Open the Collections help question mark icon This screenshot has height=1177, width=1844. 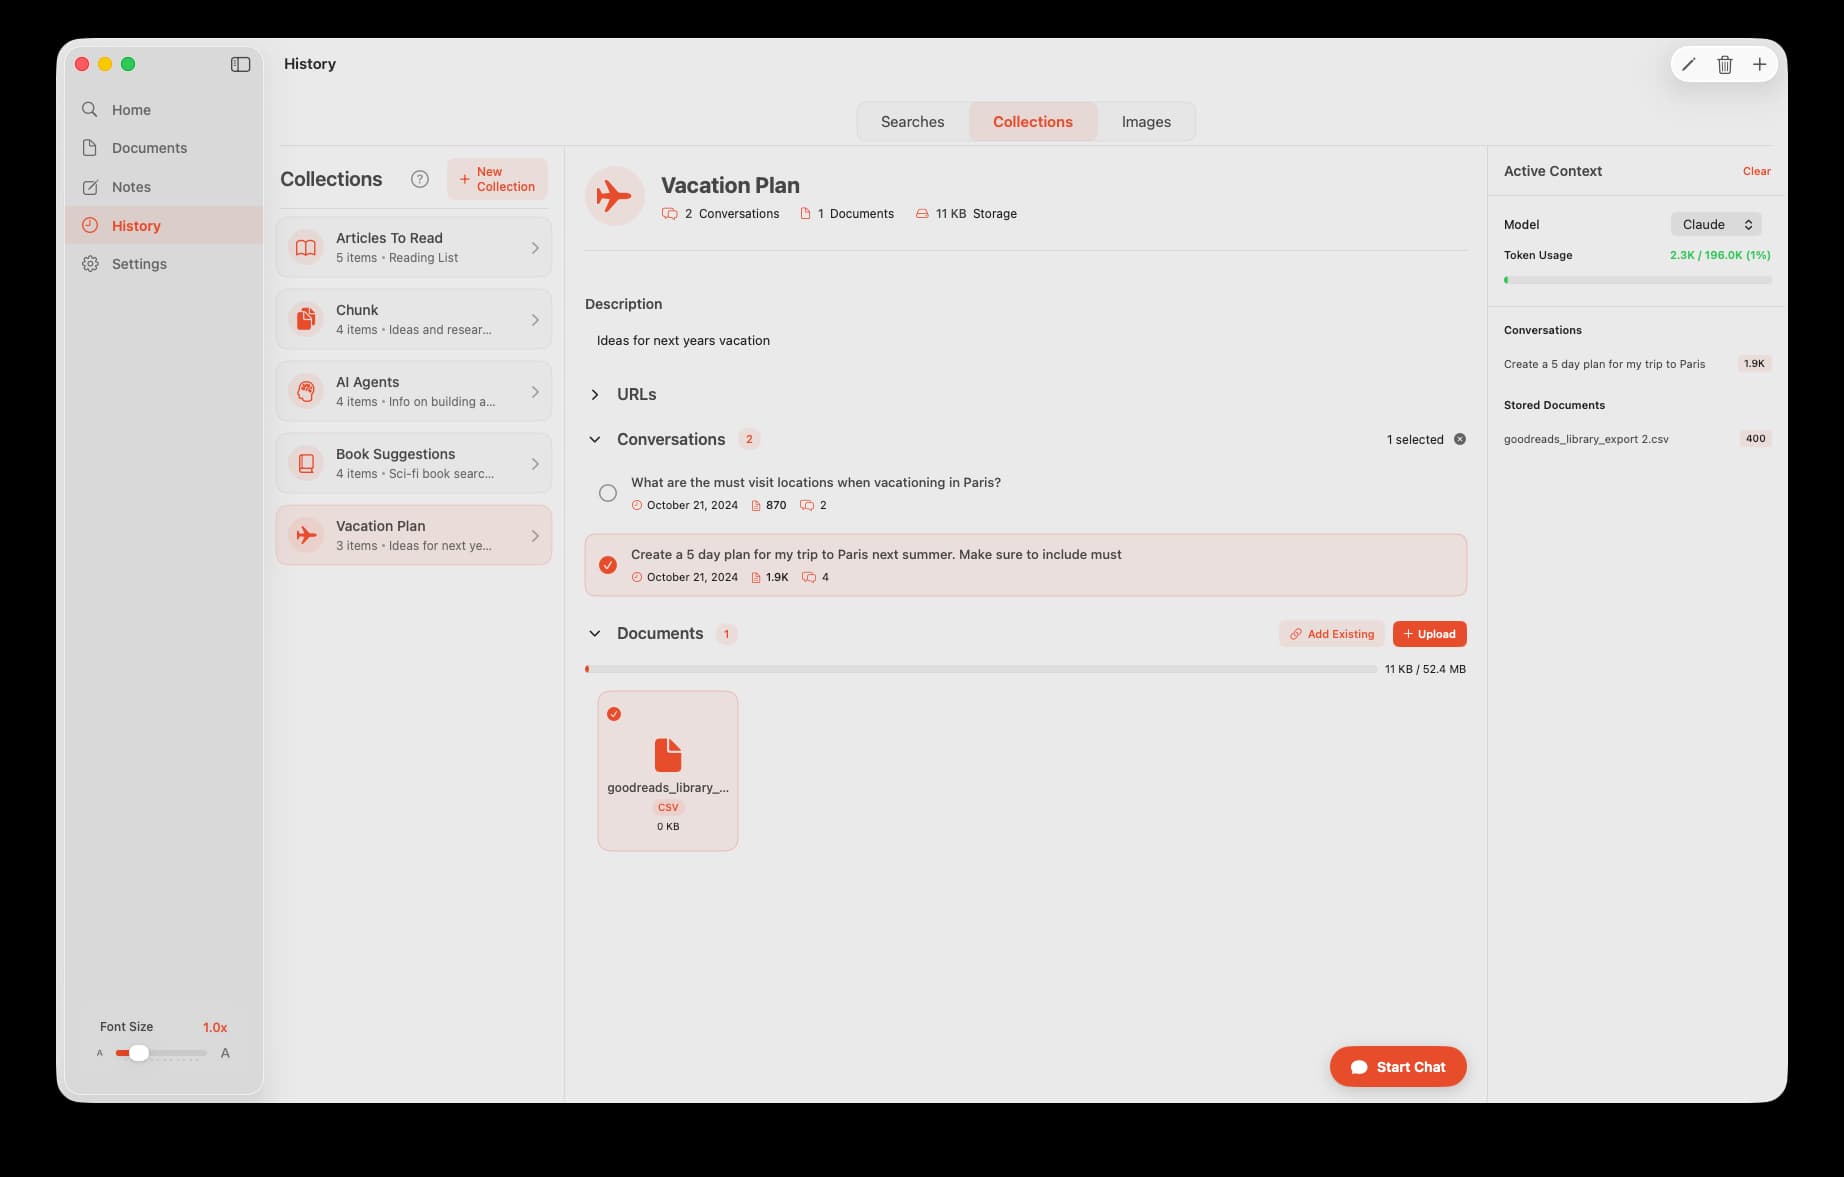tap(419, 179)
